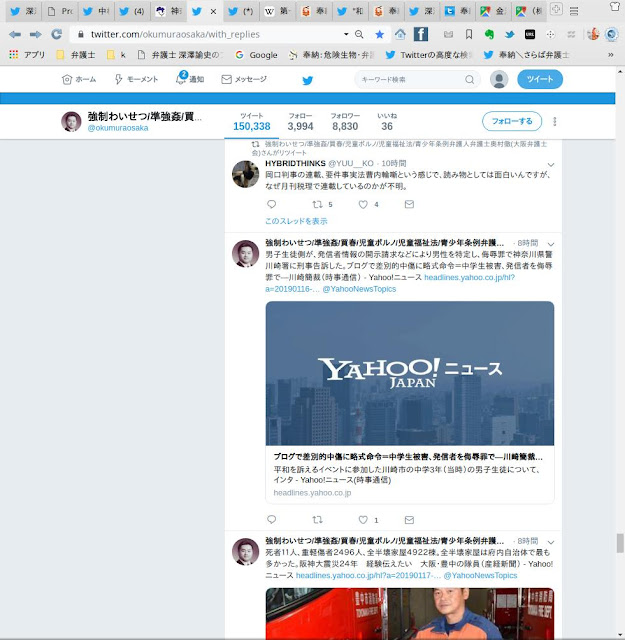This screenshot has height=640, width=625.
Task: Click the ツイート compose button
Action: 540,79
